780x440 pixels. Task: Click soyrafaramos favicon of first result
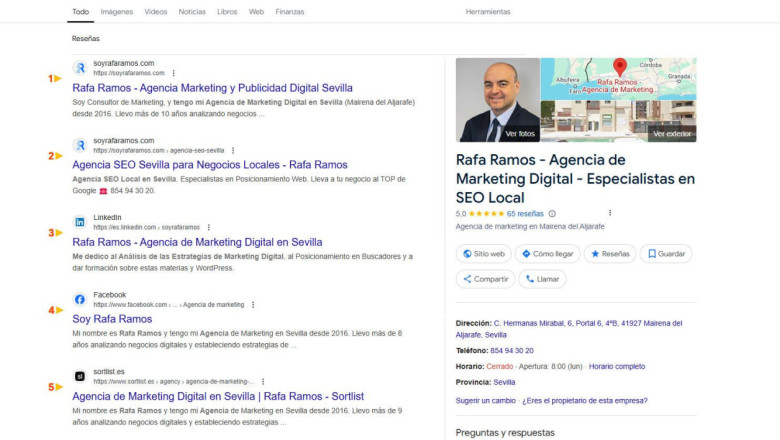tap(80, 68)
